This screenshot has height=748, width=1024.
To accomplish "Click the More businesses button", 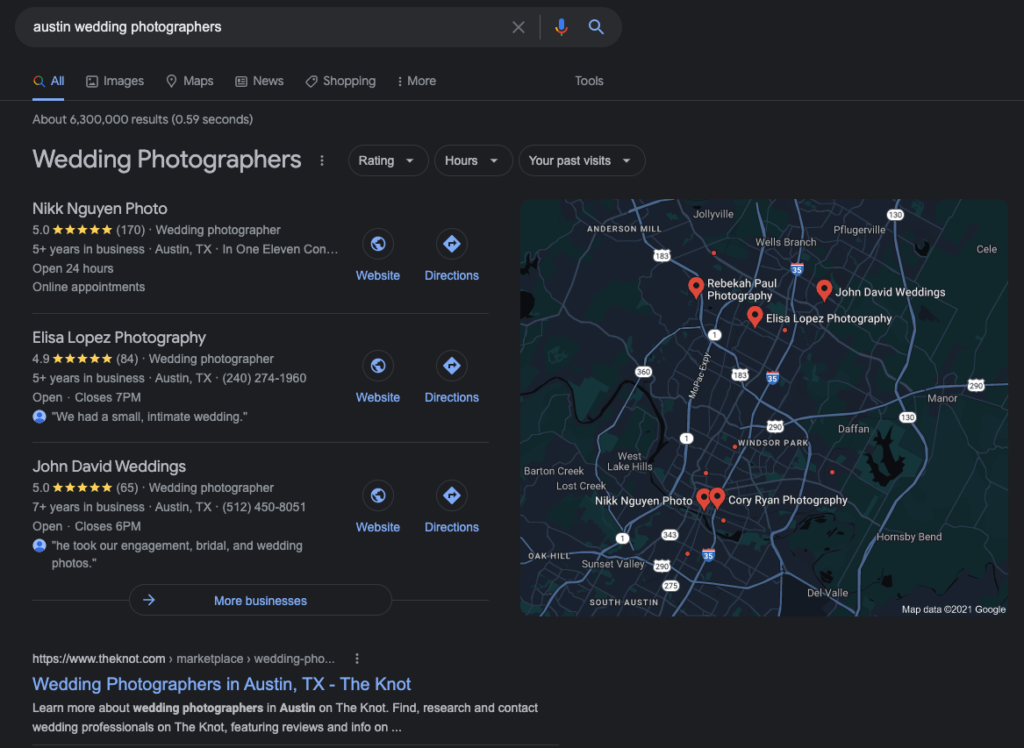I will (260, 600).
